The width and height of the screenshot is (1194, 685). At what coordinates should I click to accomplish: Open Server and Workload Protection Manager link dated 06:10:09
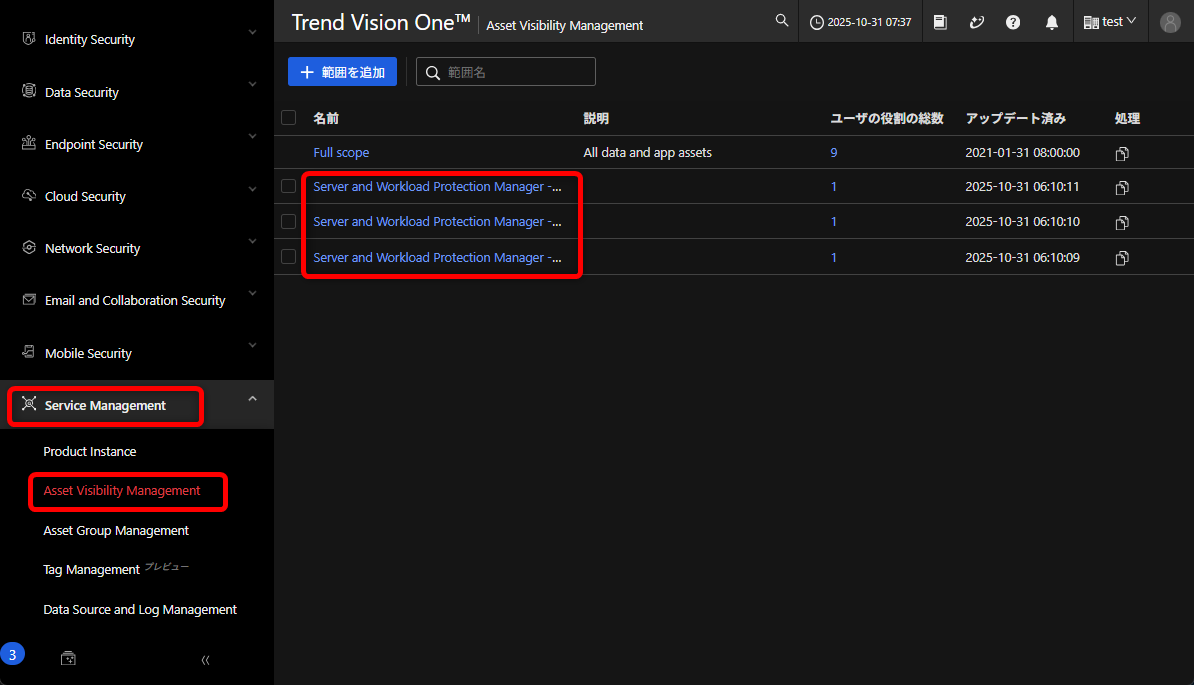coord(437,257)
